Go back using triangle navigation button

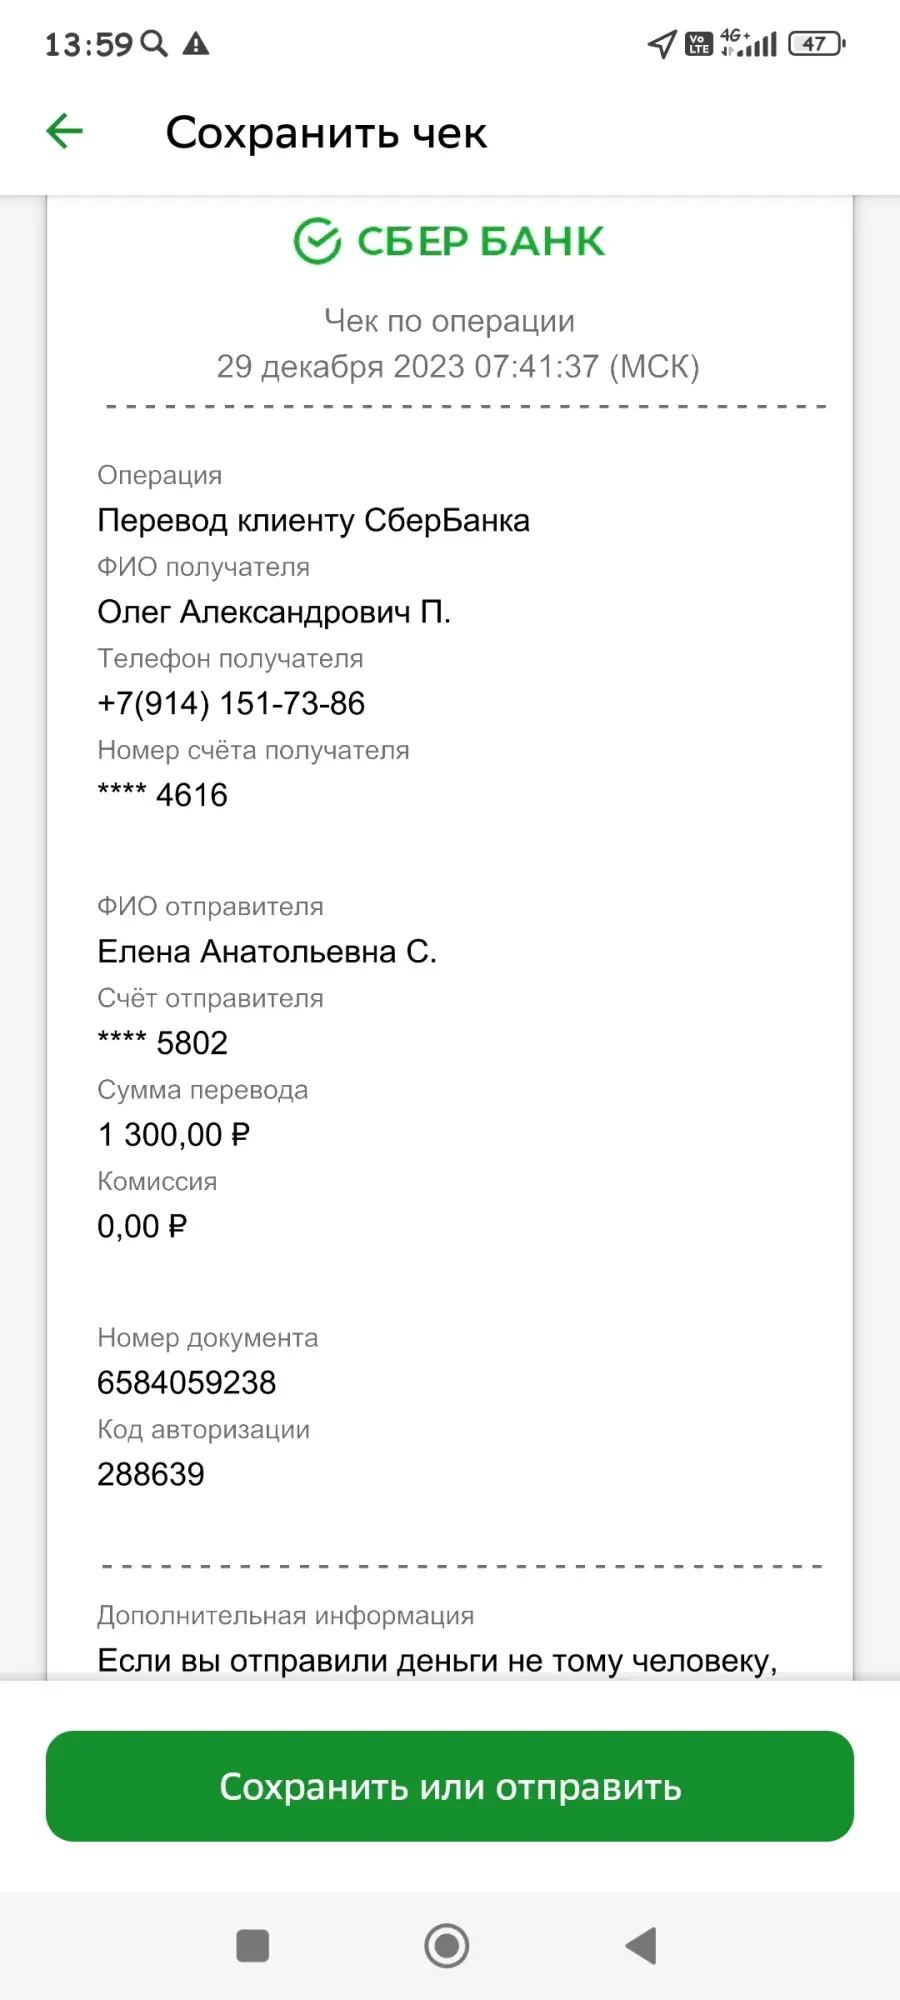coord(641,1946)
